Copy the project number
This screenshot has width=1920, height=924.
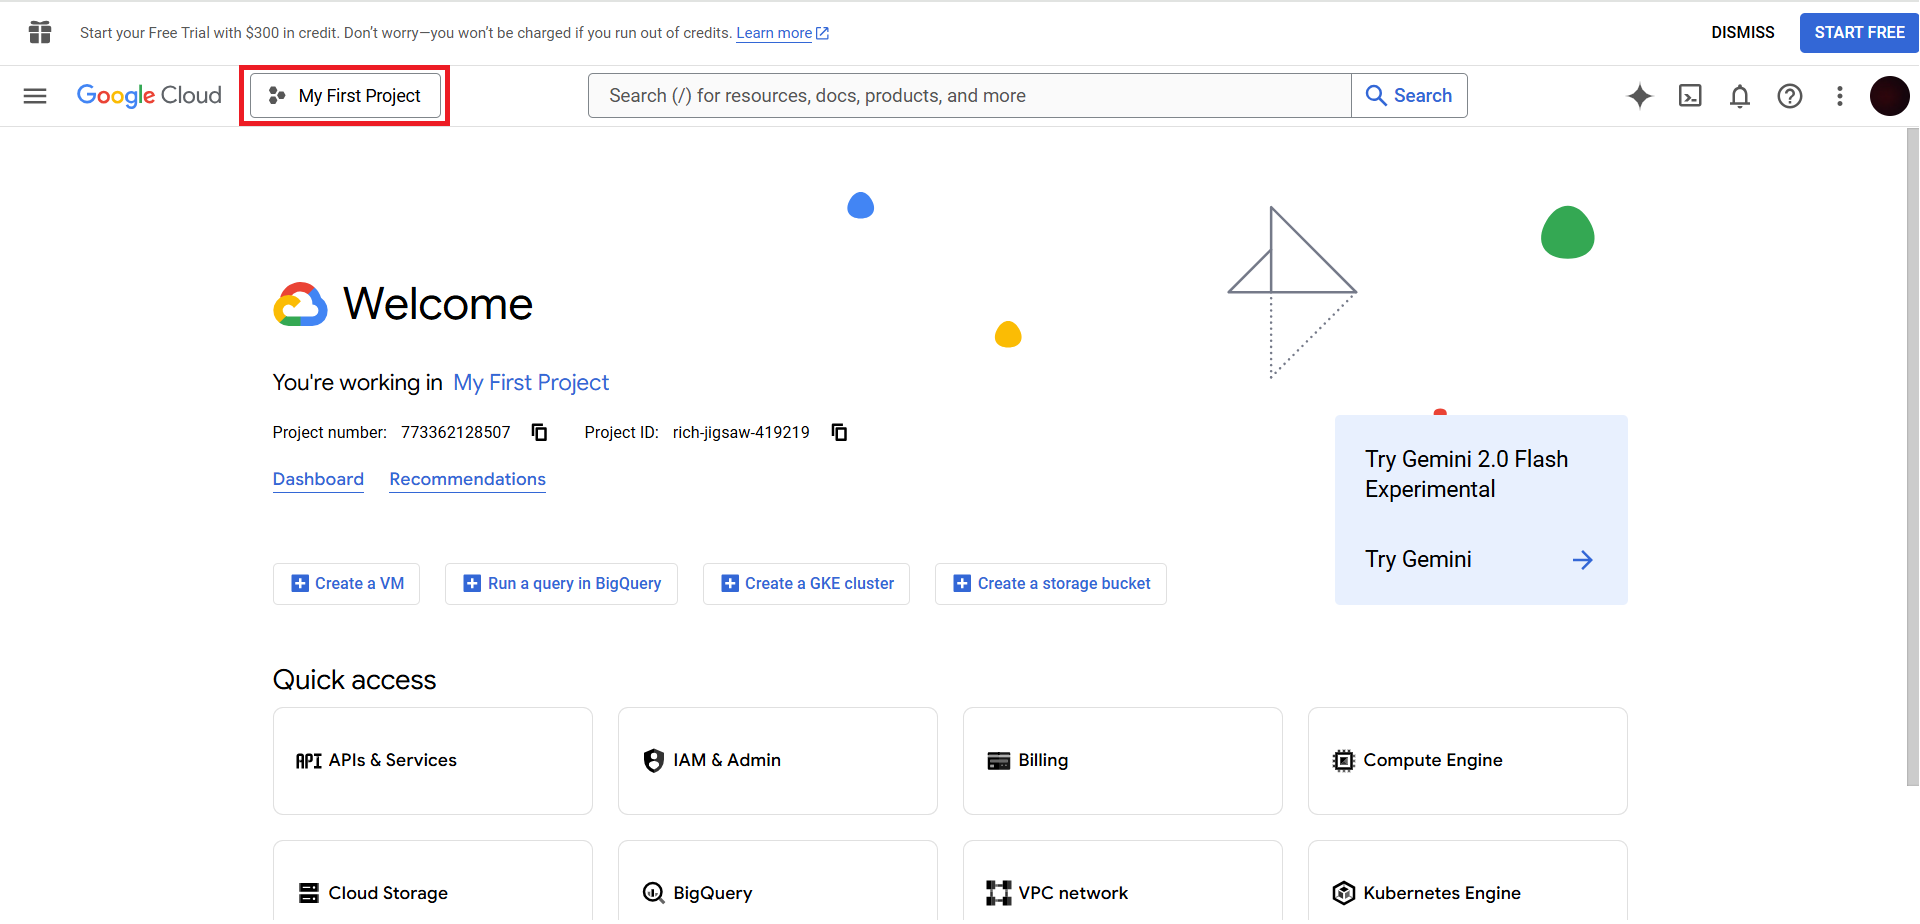pyautogui.click(x=539, y=432)
